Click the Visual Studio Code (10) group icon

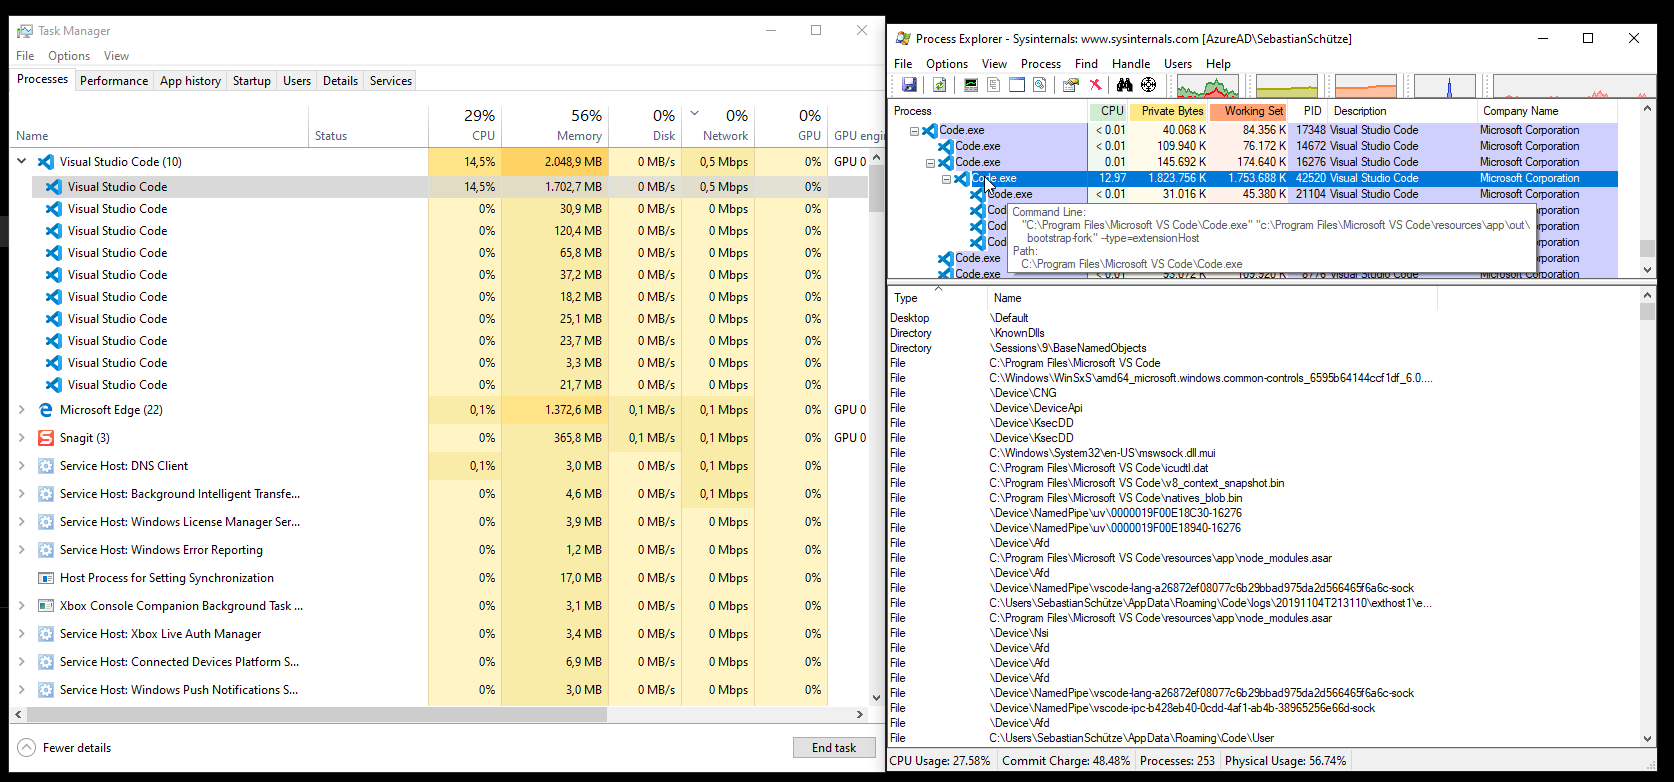(x=45, y=162)
